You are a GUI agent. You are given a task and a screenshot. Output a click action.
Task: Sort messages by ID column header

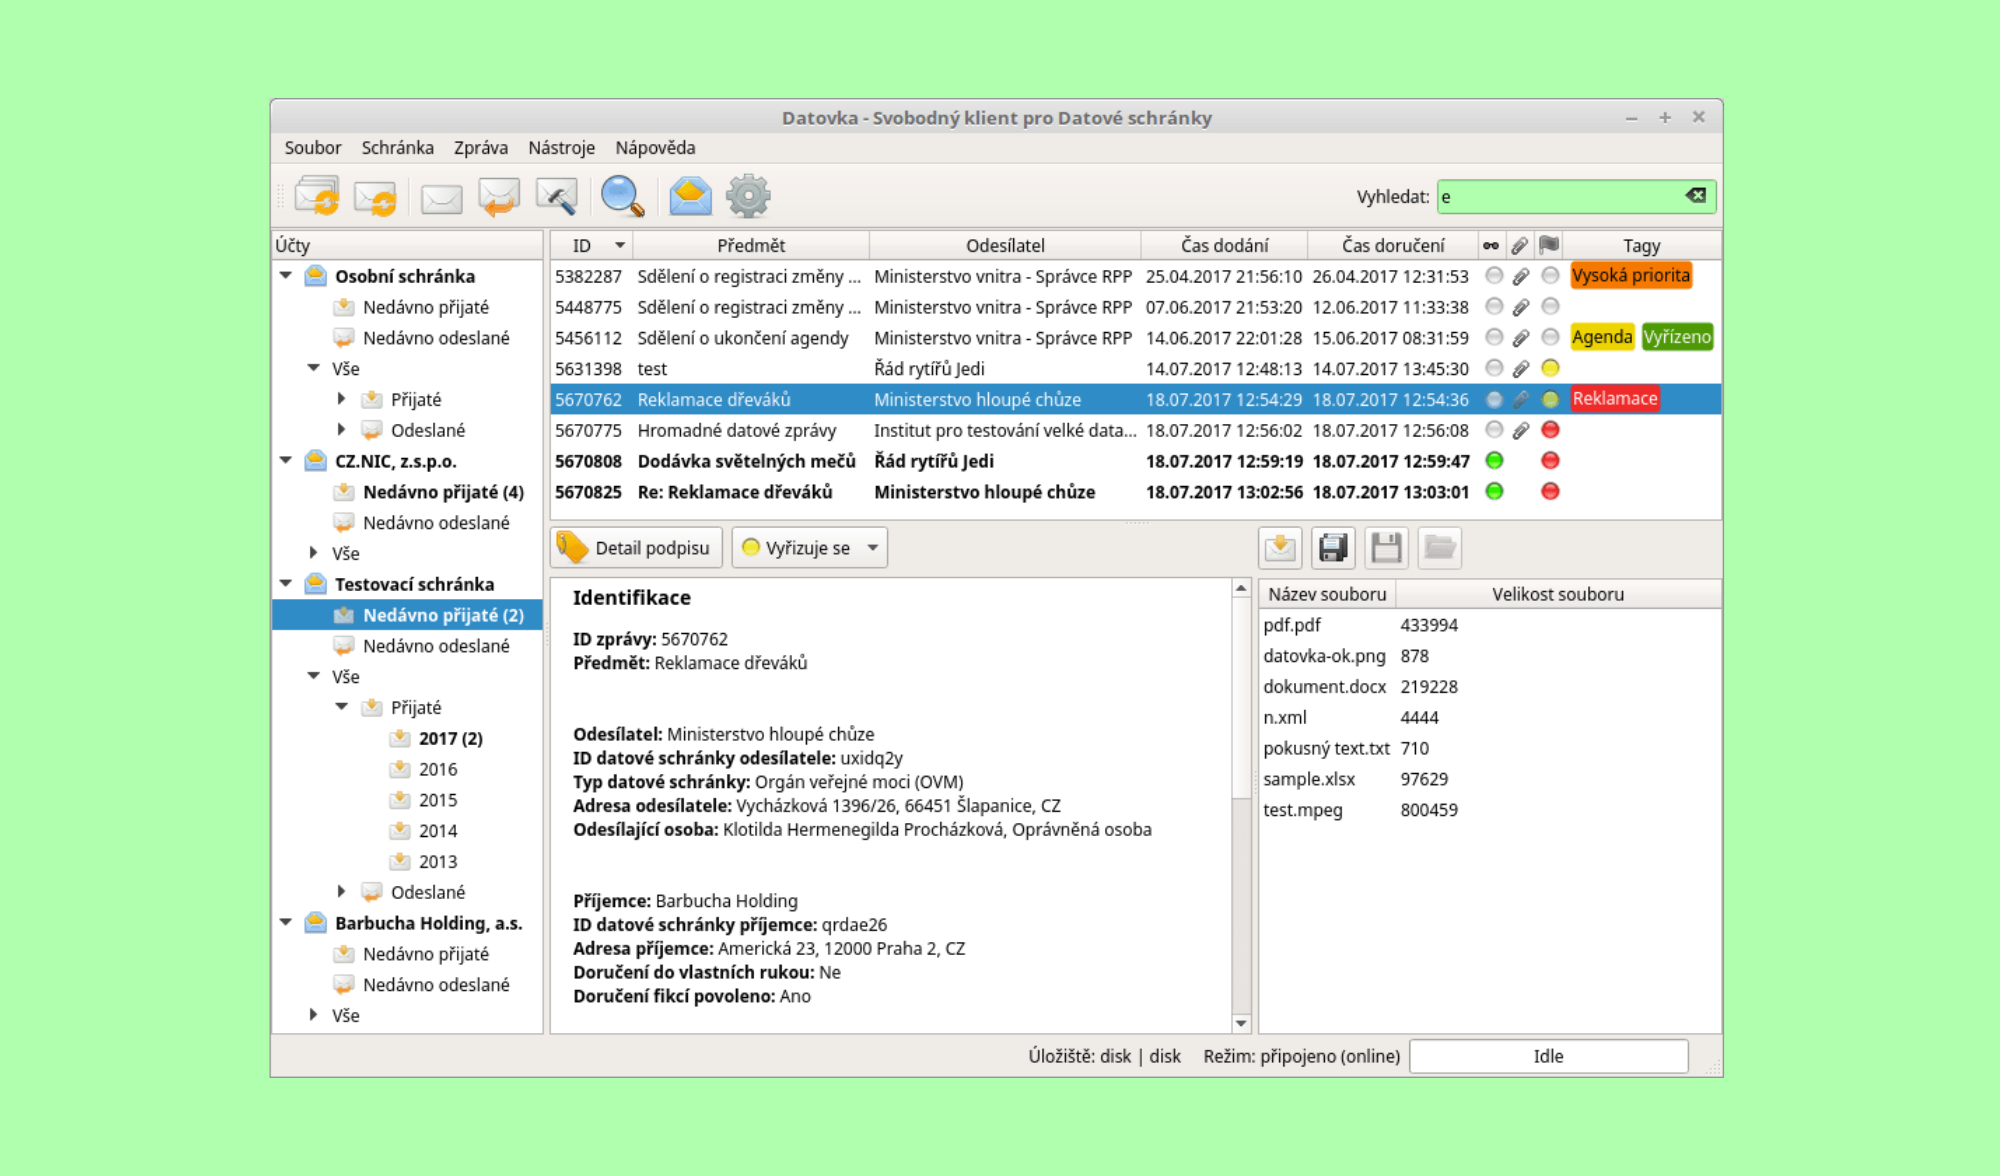[x=591, y=245]
